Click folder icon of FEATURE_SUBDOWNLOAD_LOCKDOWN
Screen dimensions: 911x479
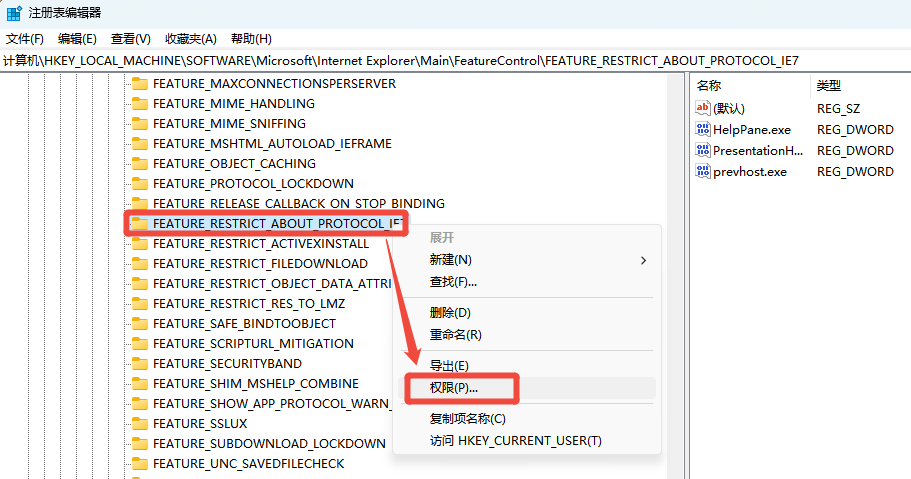point(139,444)
